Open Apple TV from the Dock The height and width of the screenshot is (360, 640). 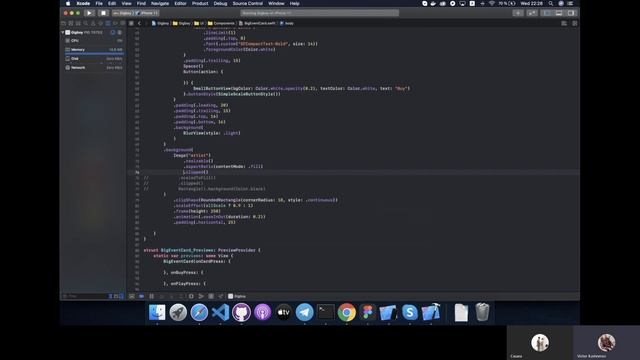coord(283,312)
